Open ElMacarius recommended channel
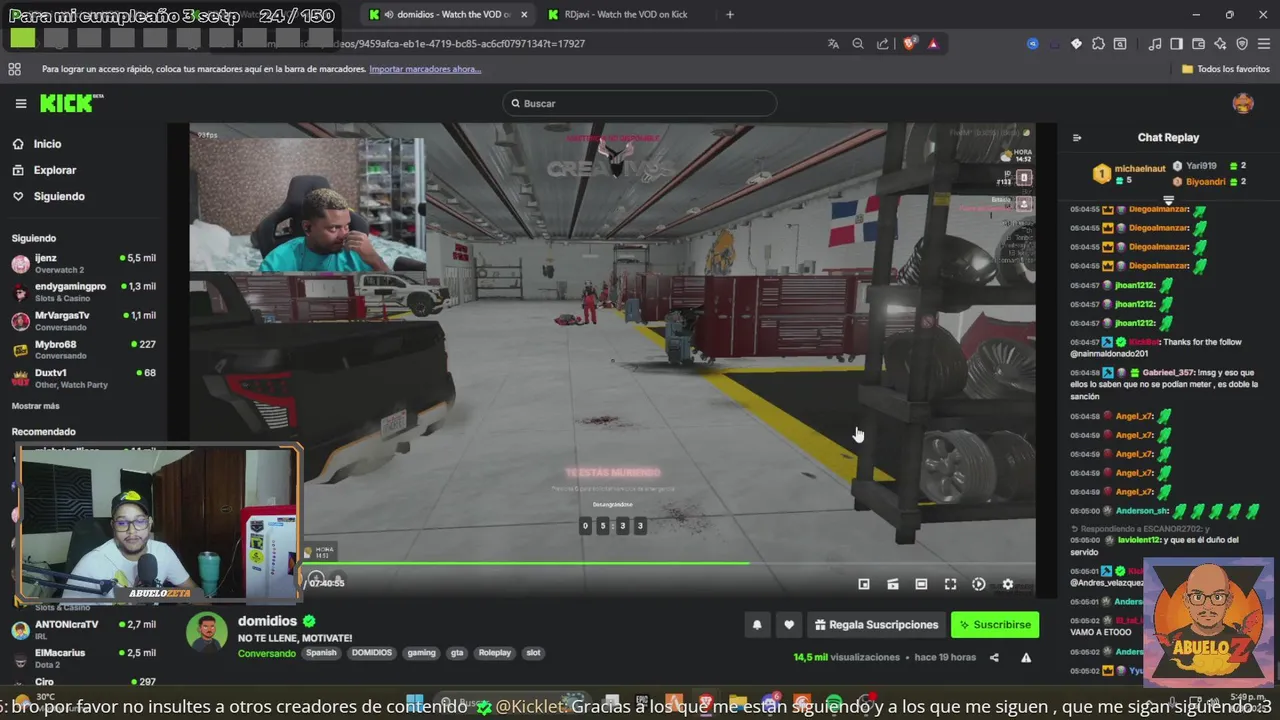Image resolution: width=1280 pixels, height=720 pixels. click(x=83, y=658)
